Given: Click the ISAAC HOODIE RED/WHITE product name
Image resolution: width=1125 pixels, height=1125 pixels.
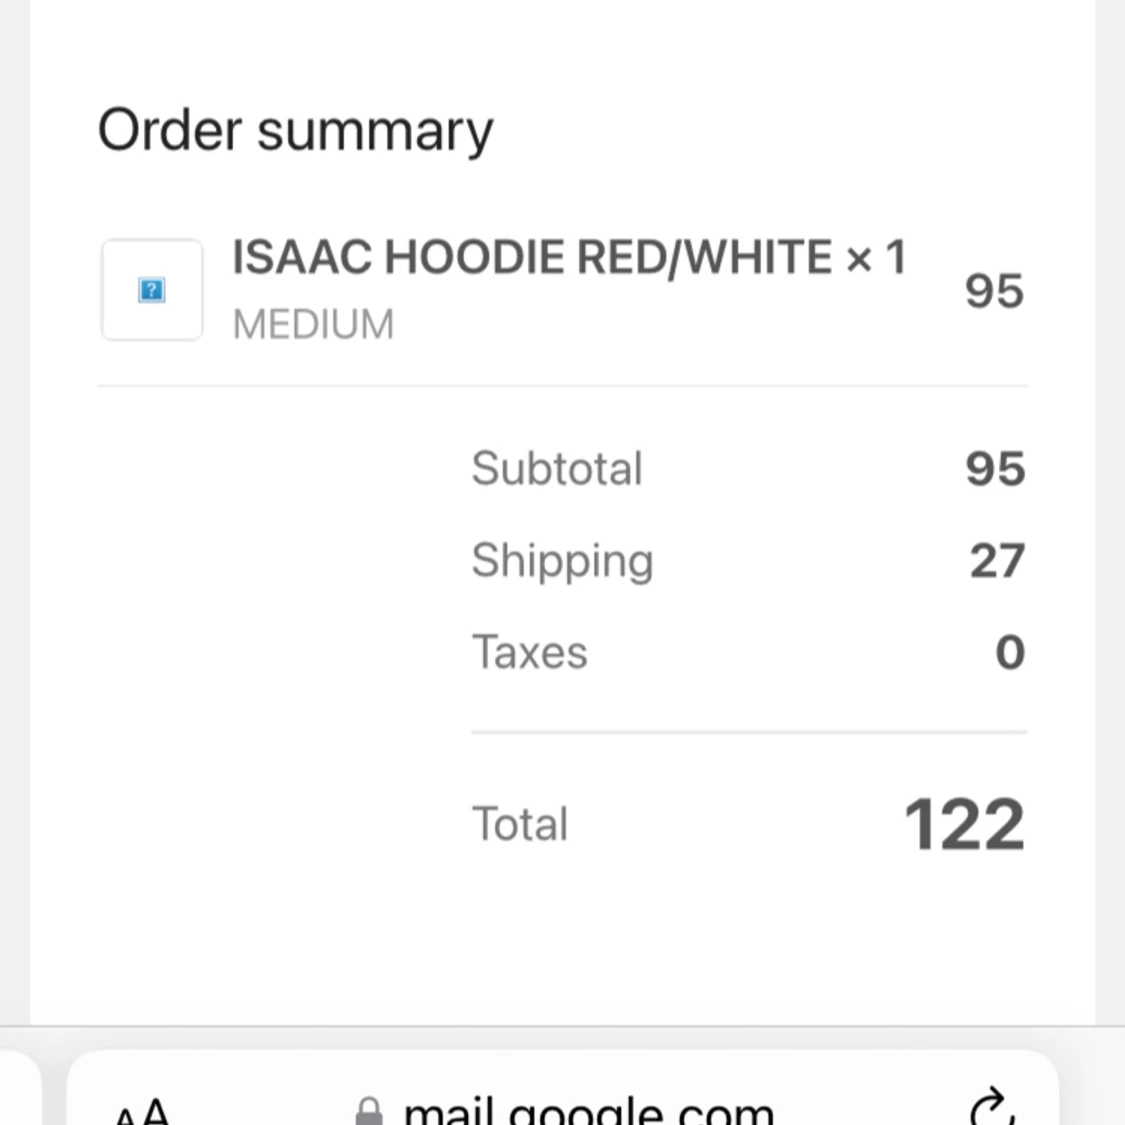Looking at the screenshot, I should pos(532,256).
